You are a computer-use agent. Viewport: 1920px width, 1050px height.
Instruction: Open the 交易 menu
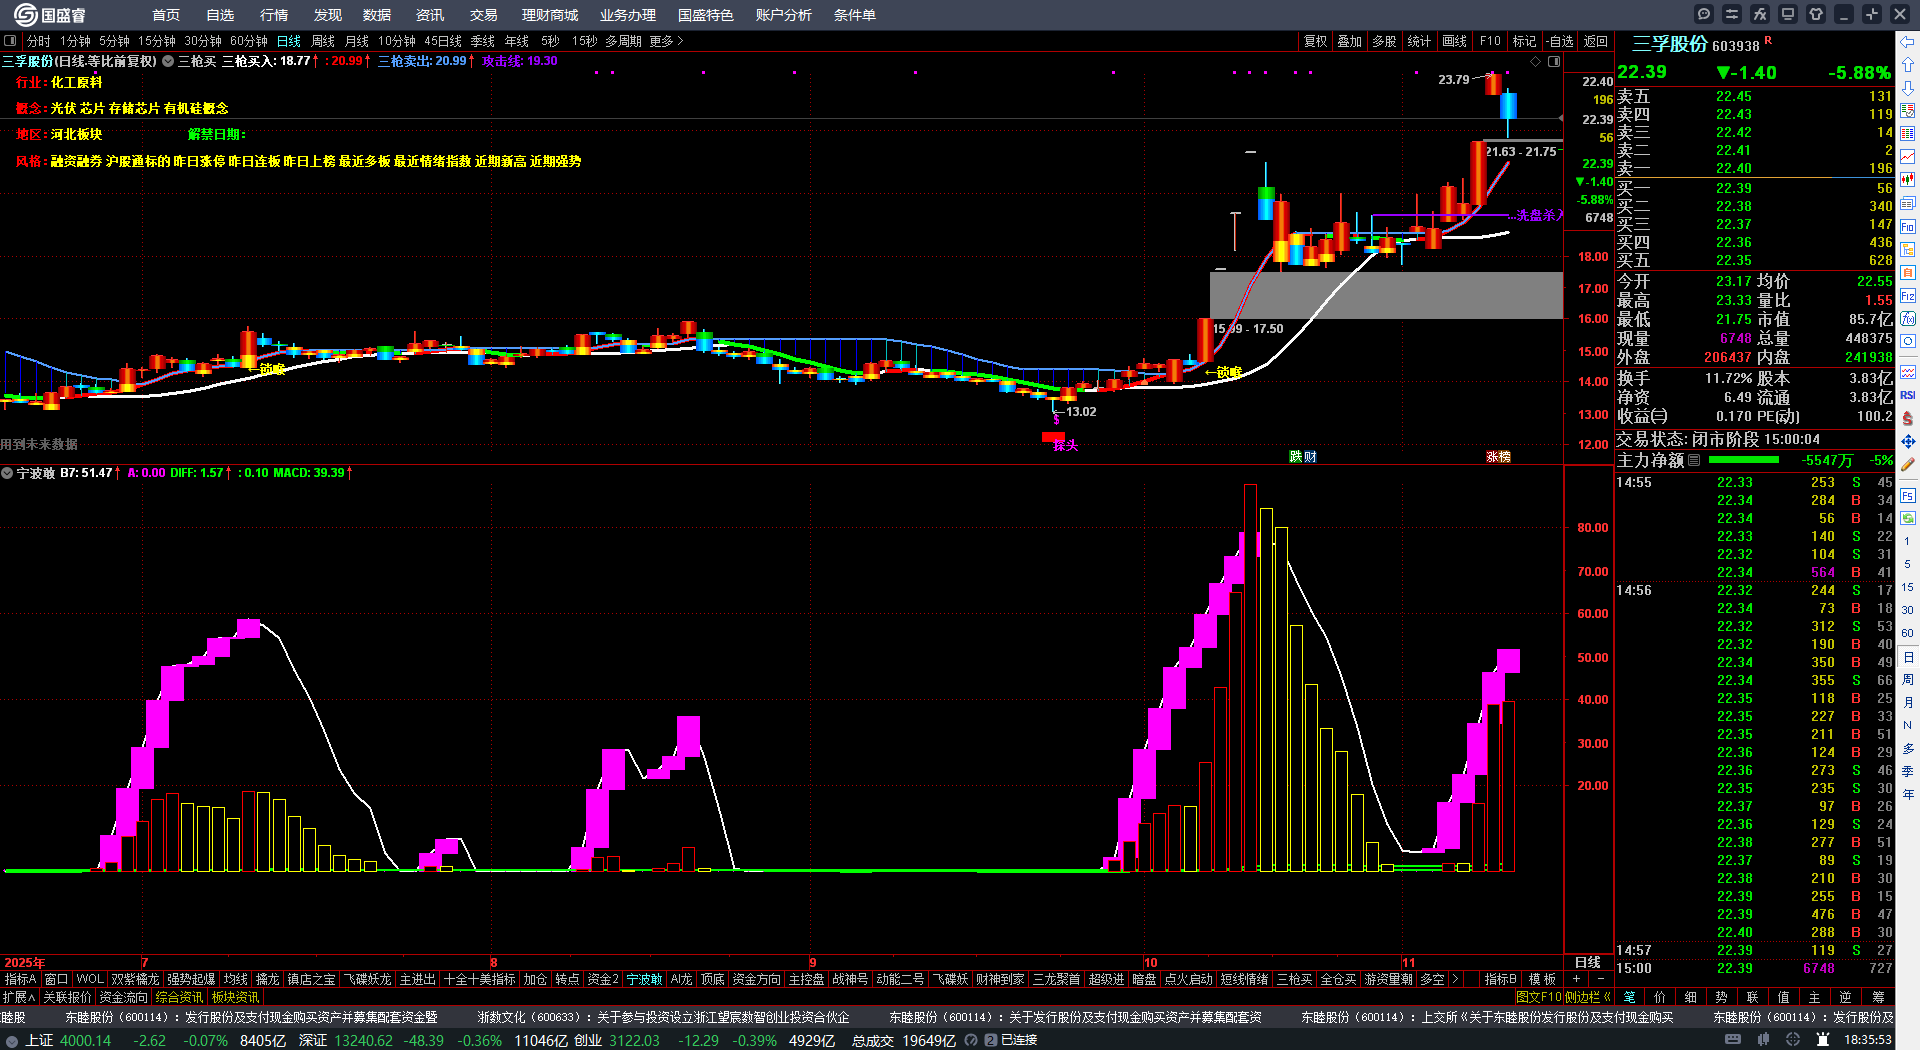484,15
